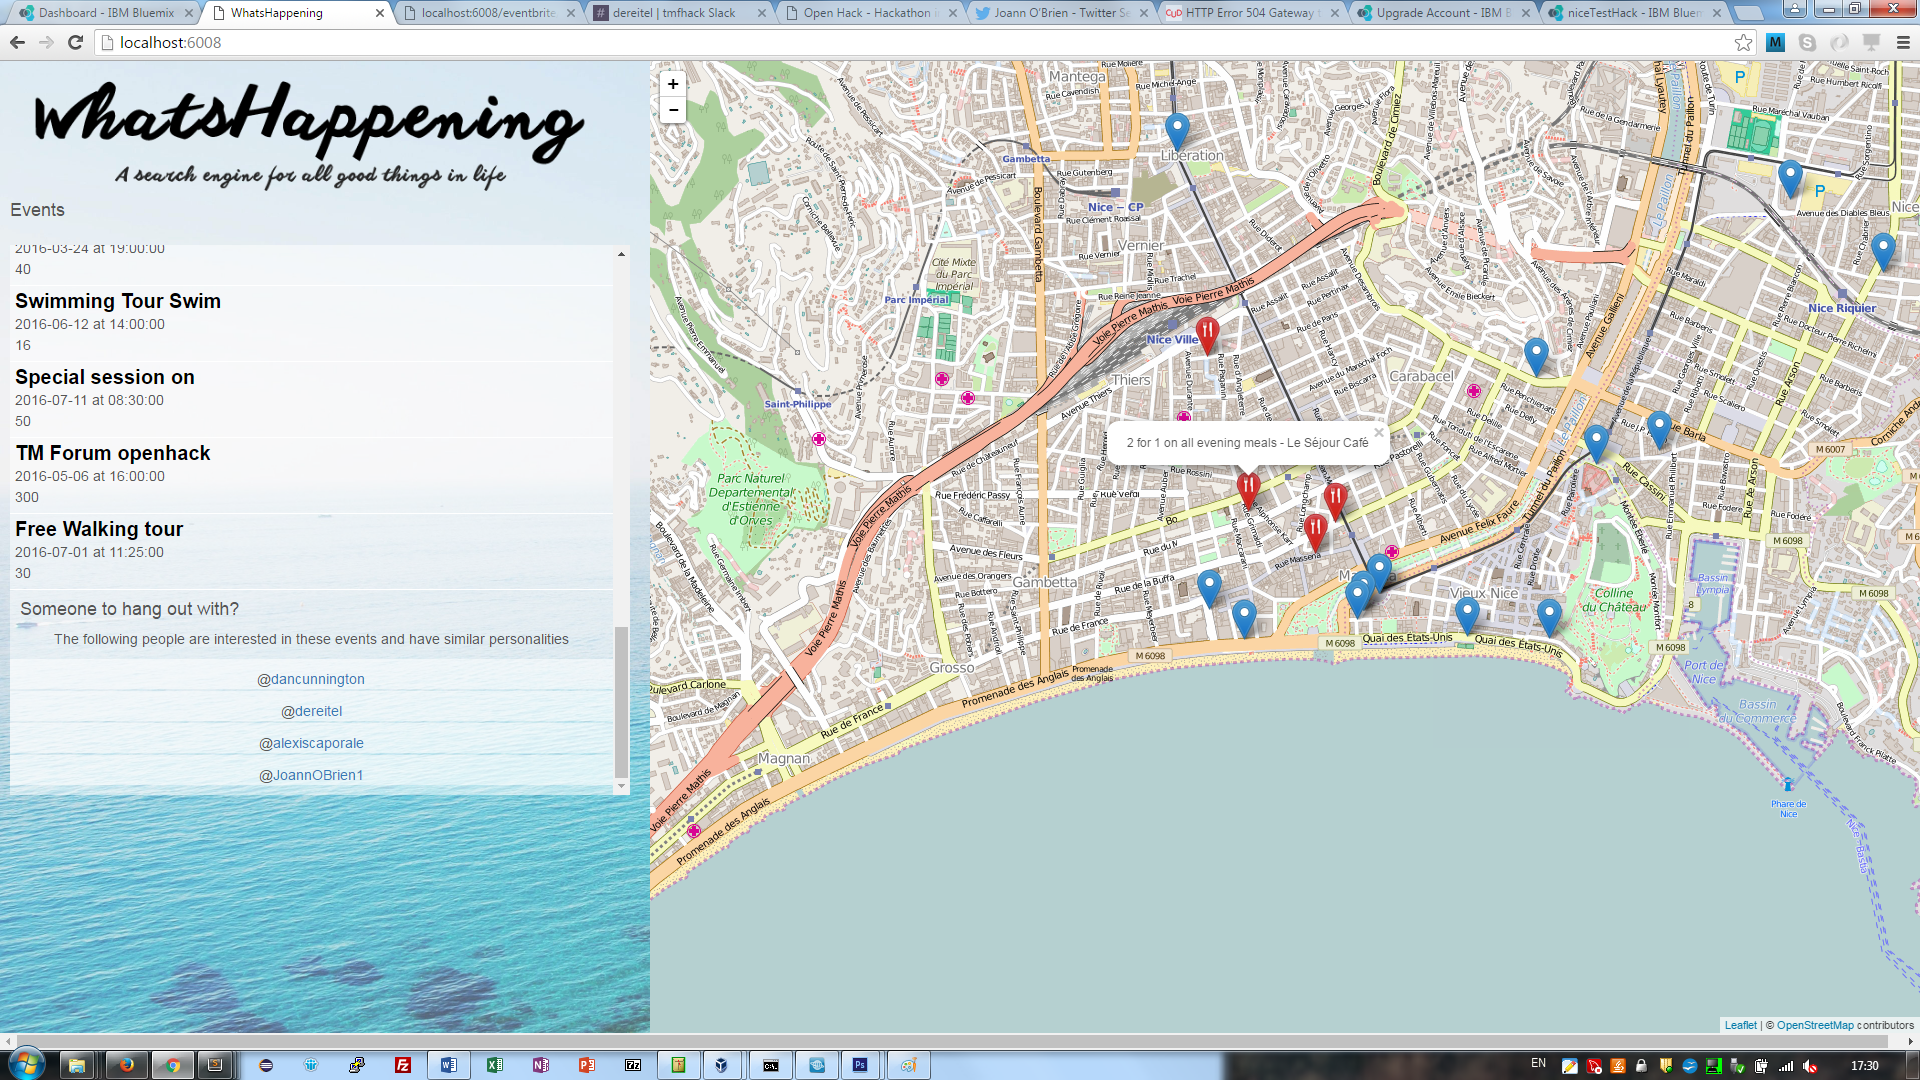
Task: Bookmark page with the star icon
Action: click(x=1743, y=42)
